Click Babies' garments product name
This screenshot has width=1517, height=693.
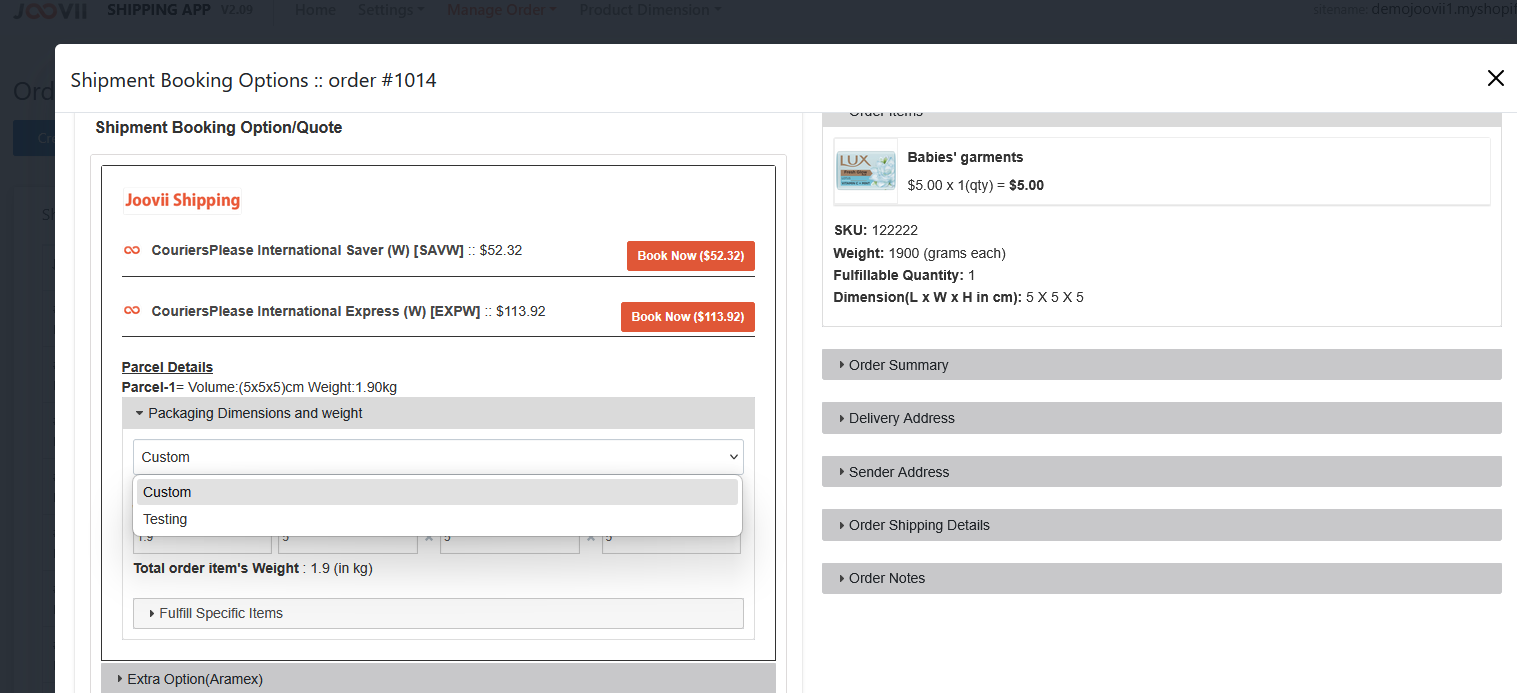[x=965, y=157]
